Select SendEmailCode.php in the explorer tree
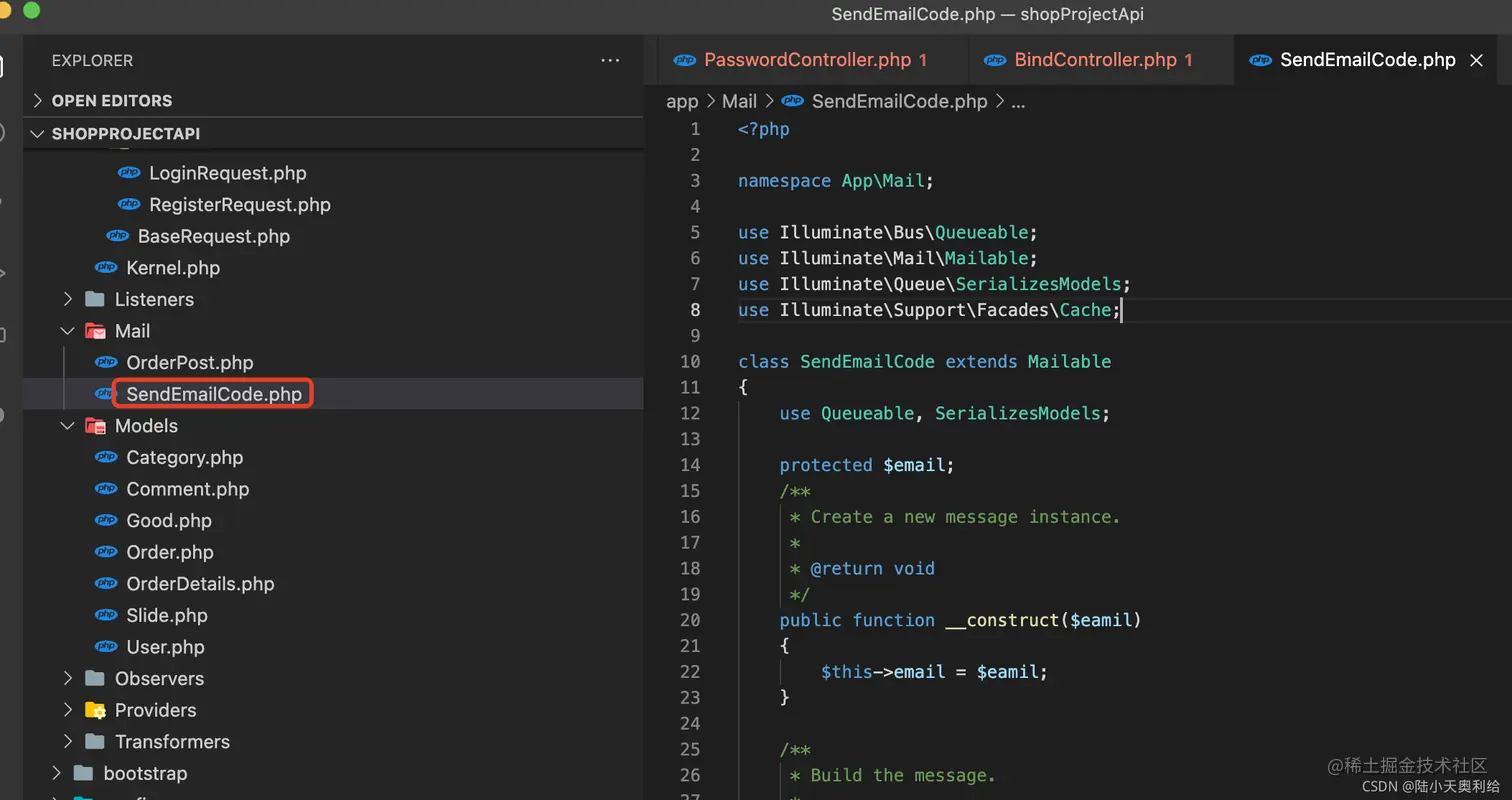Screen dimensions: 1512x800 click(213, 394)
